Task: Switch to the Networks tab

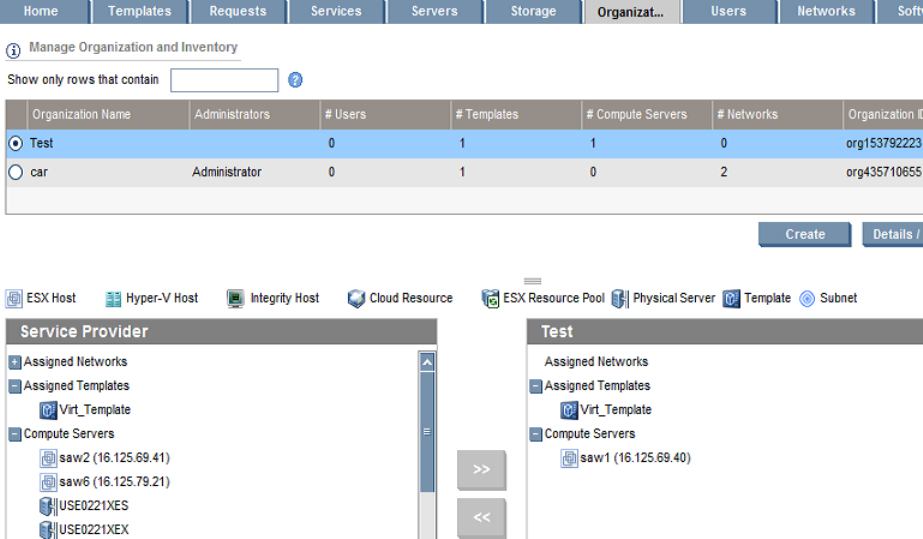Action: (x=825, y=11)
